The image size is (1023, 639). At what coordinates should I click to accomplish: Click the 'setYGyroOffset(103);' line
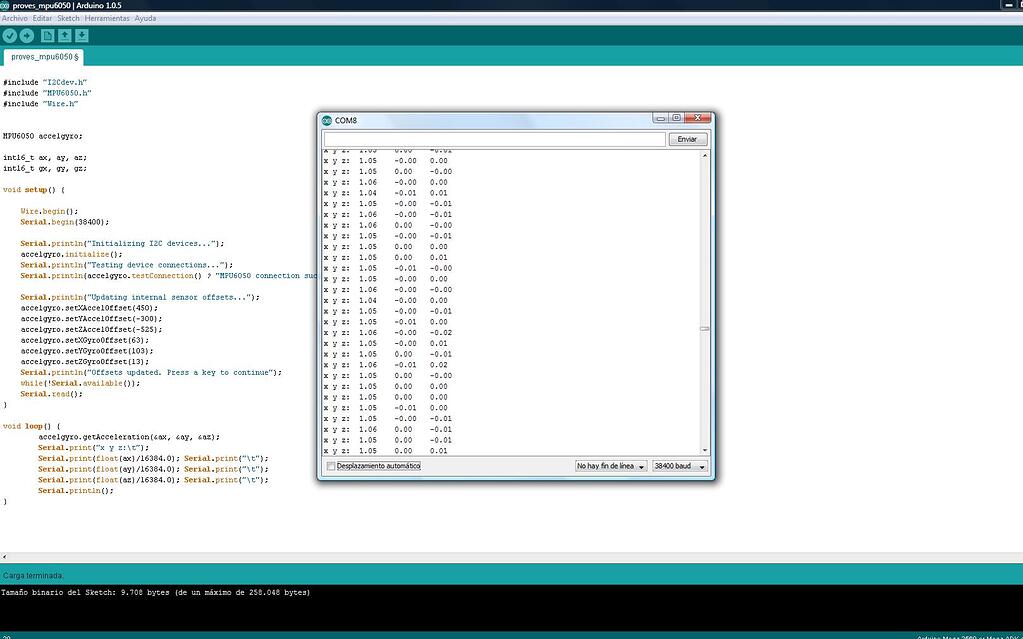point(87,351)
